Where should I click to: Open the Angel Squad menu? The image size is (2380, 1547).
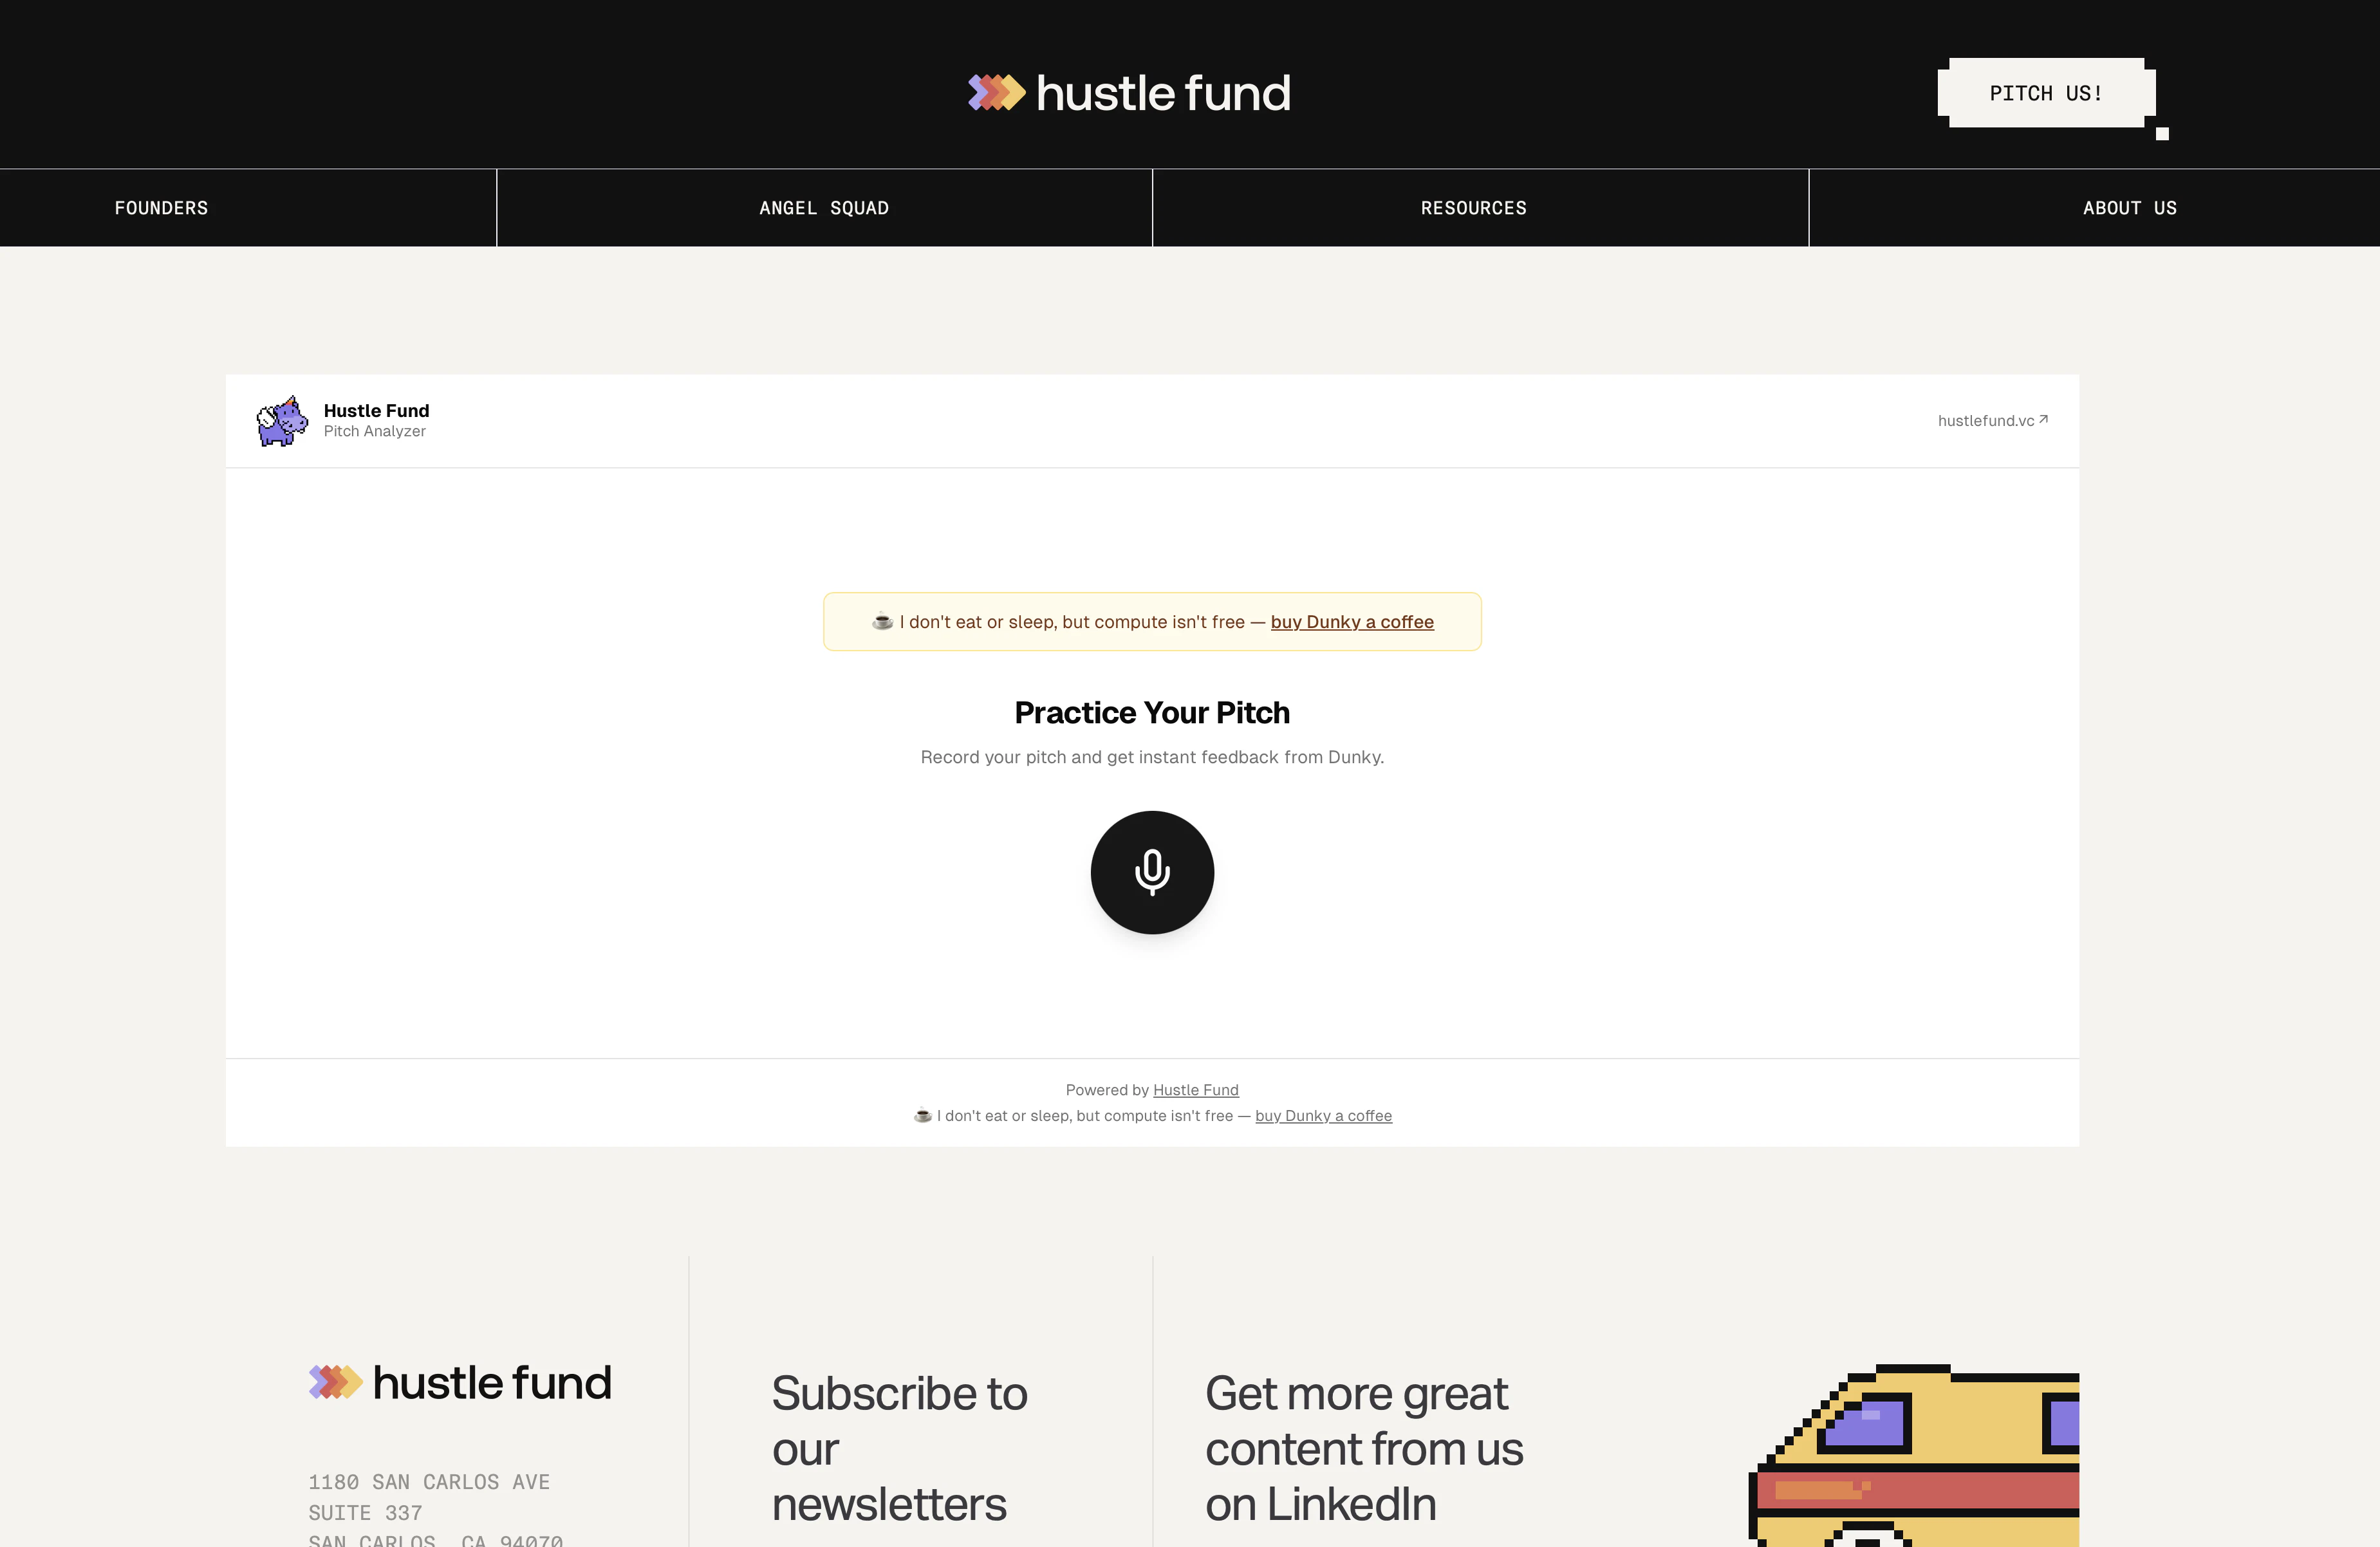(x=824, y=208)
